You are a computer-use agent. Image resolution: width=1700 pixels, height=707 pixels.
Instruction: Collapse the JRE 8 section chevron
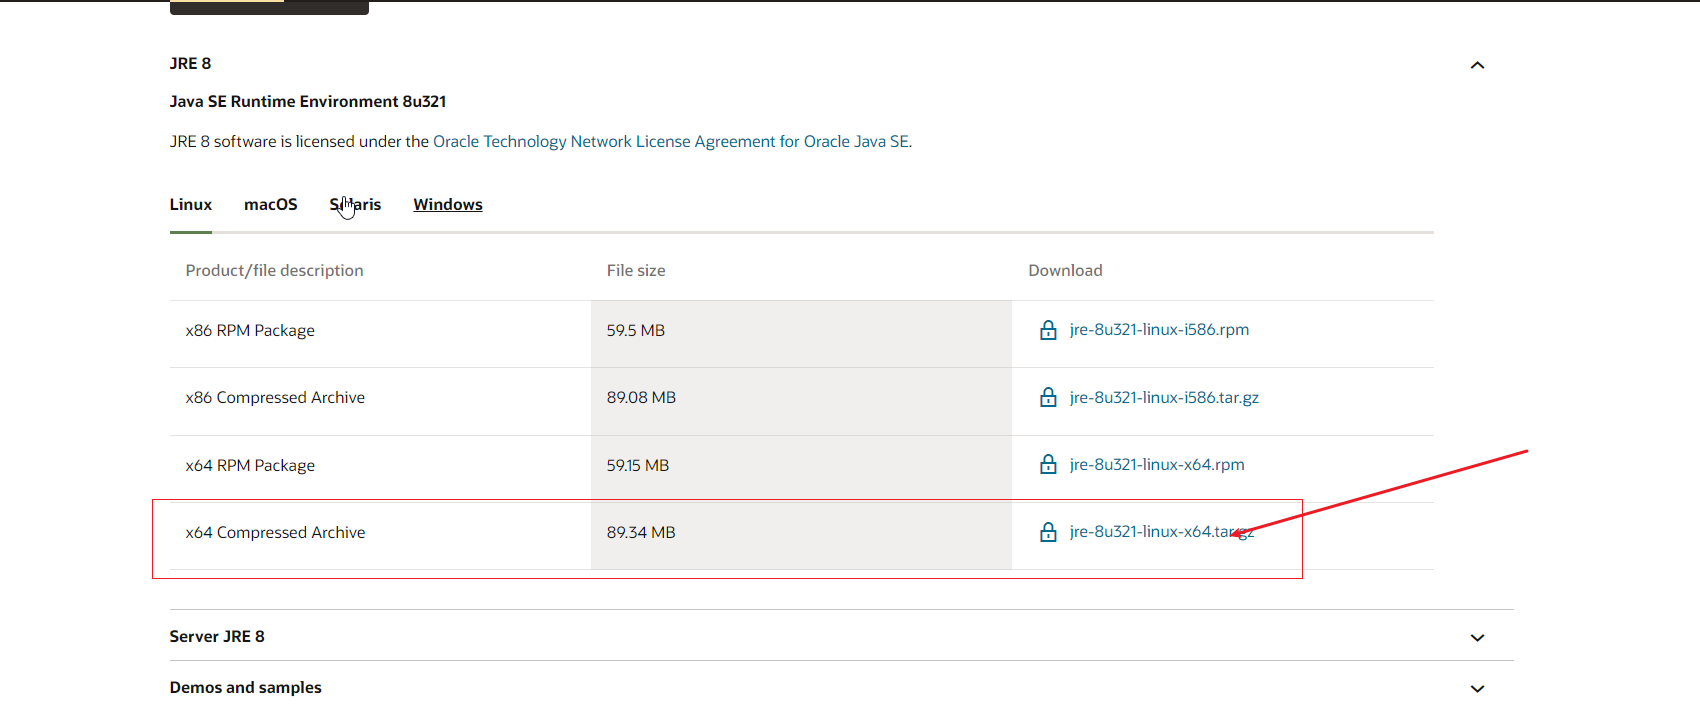(x=1477, y=65)
